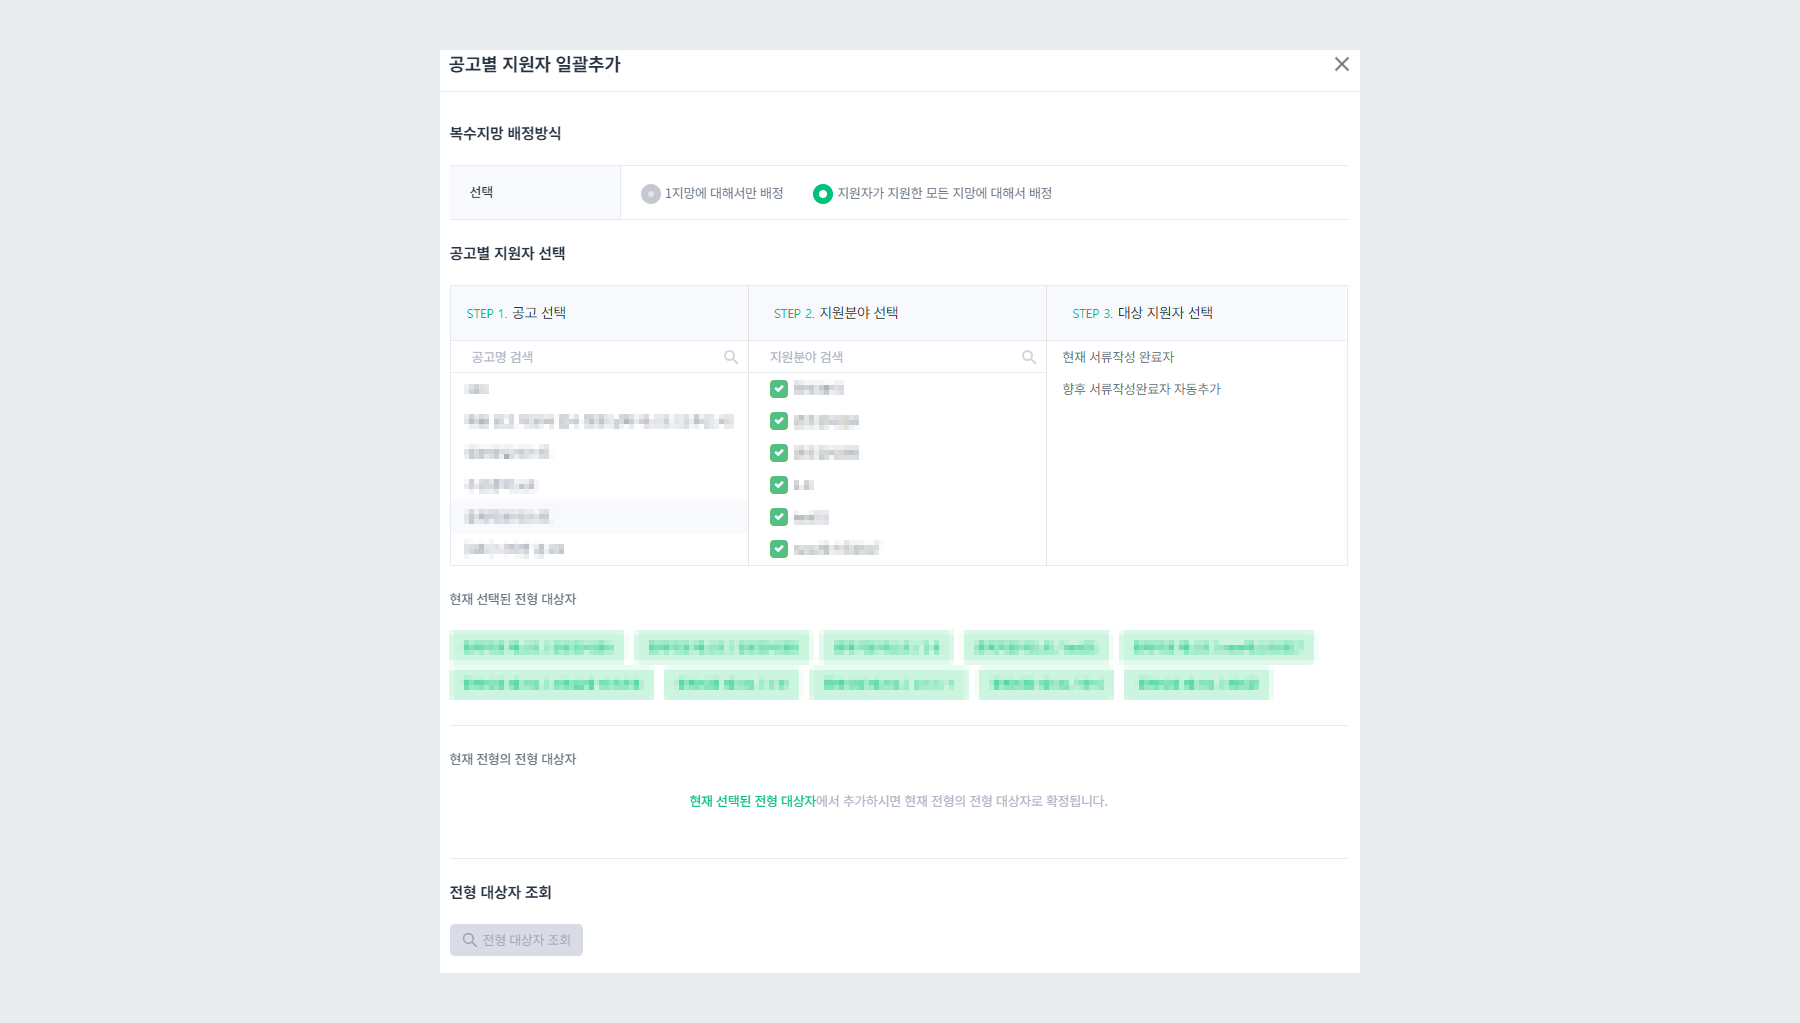Click 현재 서류작성 완료자 in STEP 3
The height and width of the screenshot is (1023, 1800).
pyautogui.click(x=1117, y=356)
